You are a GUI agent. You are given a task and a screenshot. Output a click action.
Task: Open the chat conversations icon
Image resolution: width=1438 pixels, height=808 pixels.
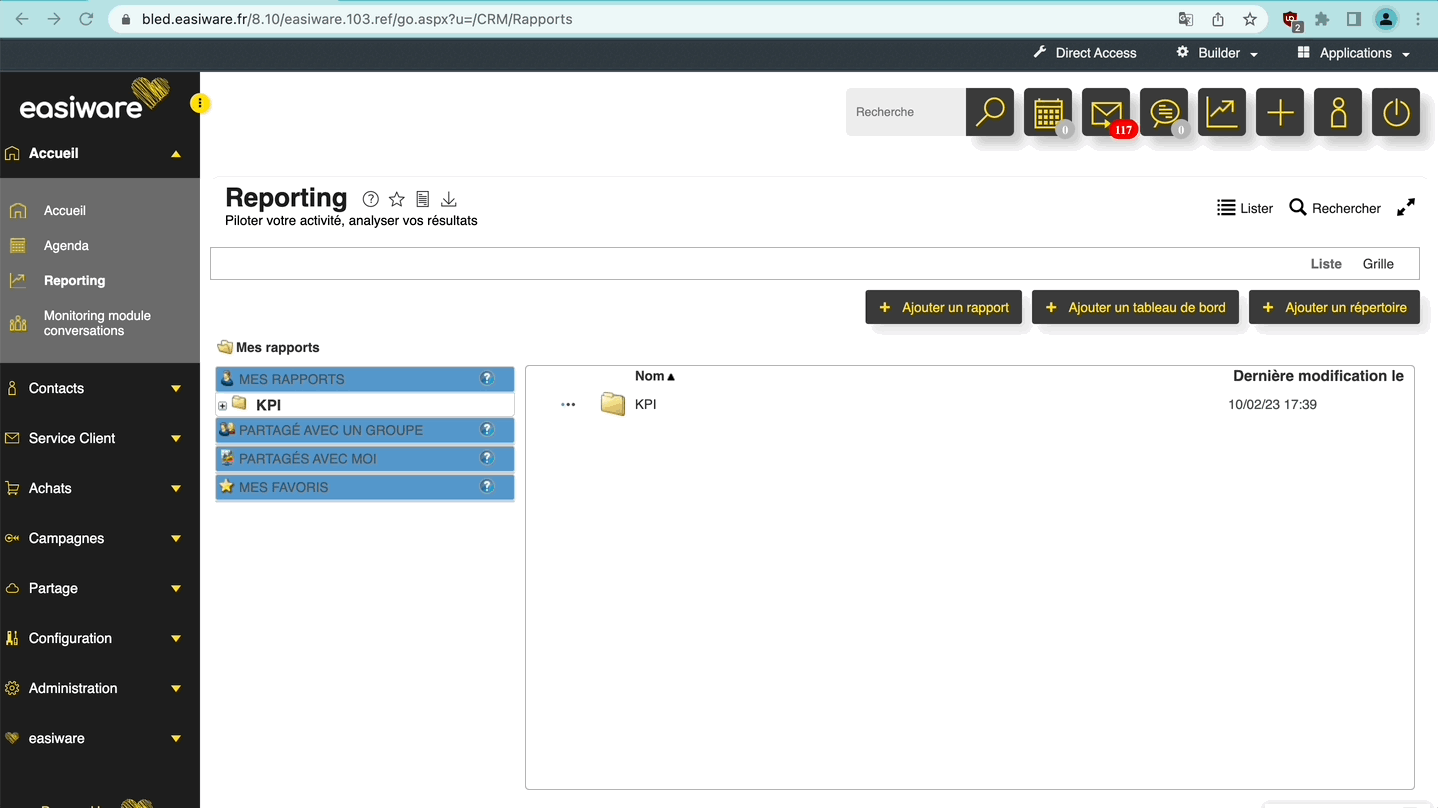click(x=1163, y=112)
